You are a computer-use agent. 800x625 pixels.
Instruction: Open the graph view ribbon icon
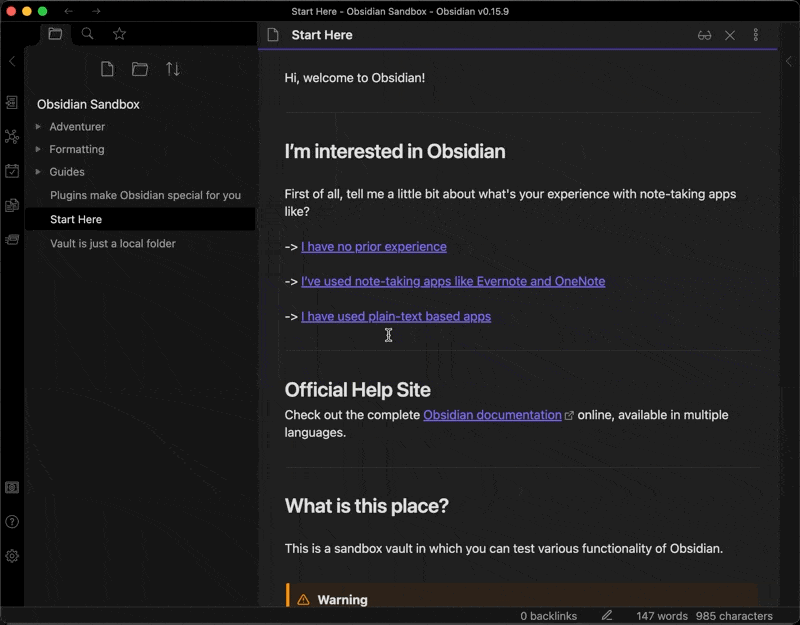12,136
